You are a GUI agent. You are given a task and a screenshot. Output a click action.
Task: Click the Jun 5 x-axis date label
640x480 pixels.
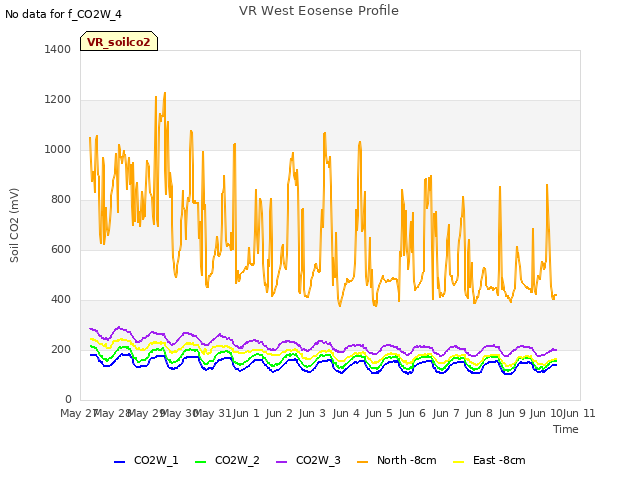pyautogui.click(x=379, y=413)
